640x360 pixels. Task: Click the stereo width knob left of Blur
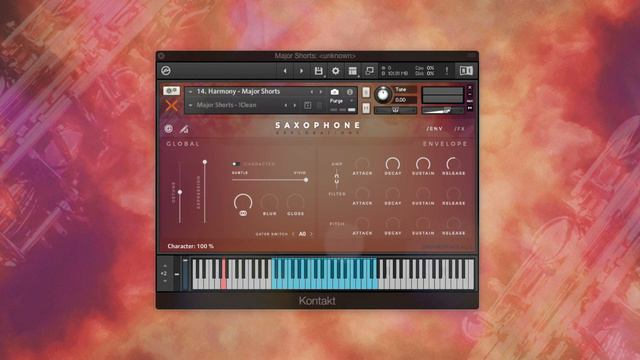click(243, 202)
